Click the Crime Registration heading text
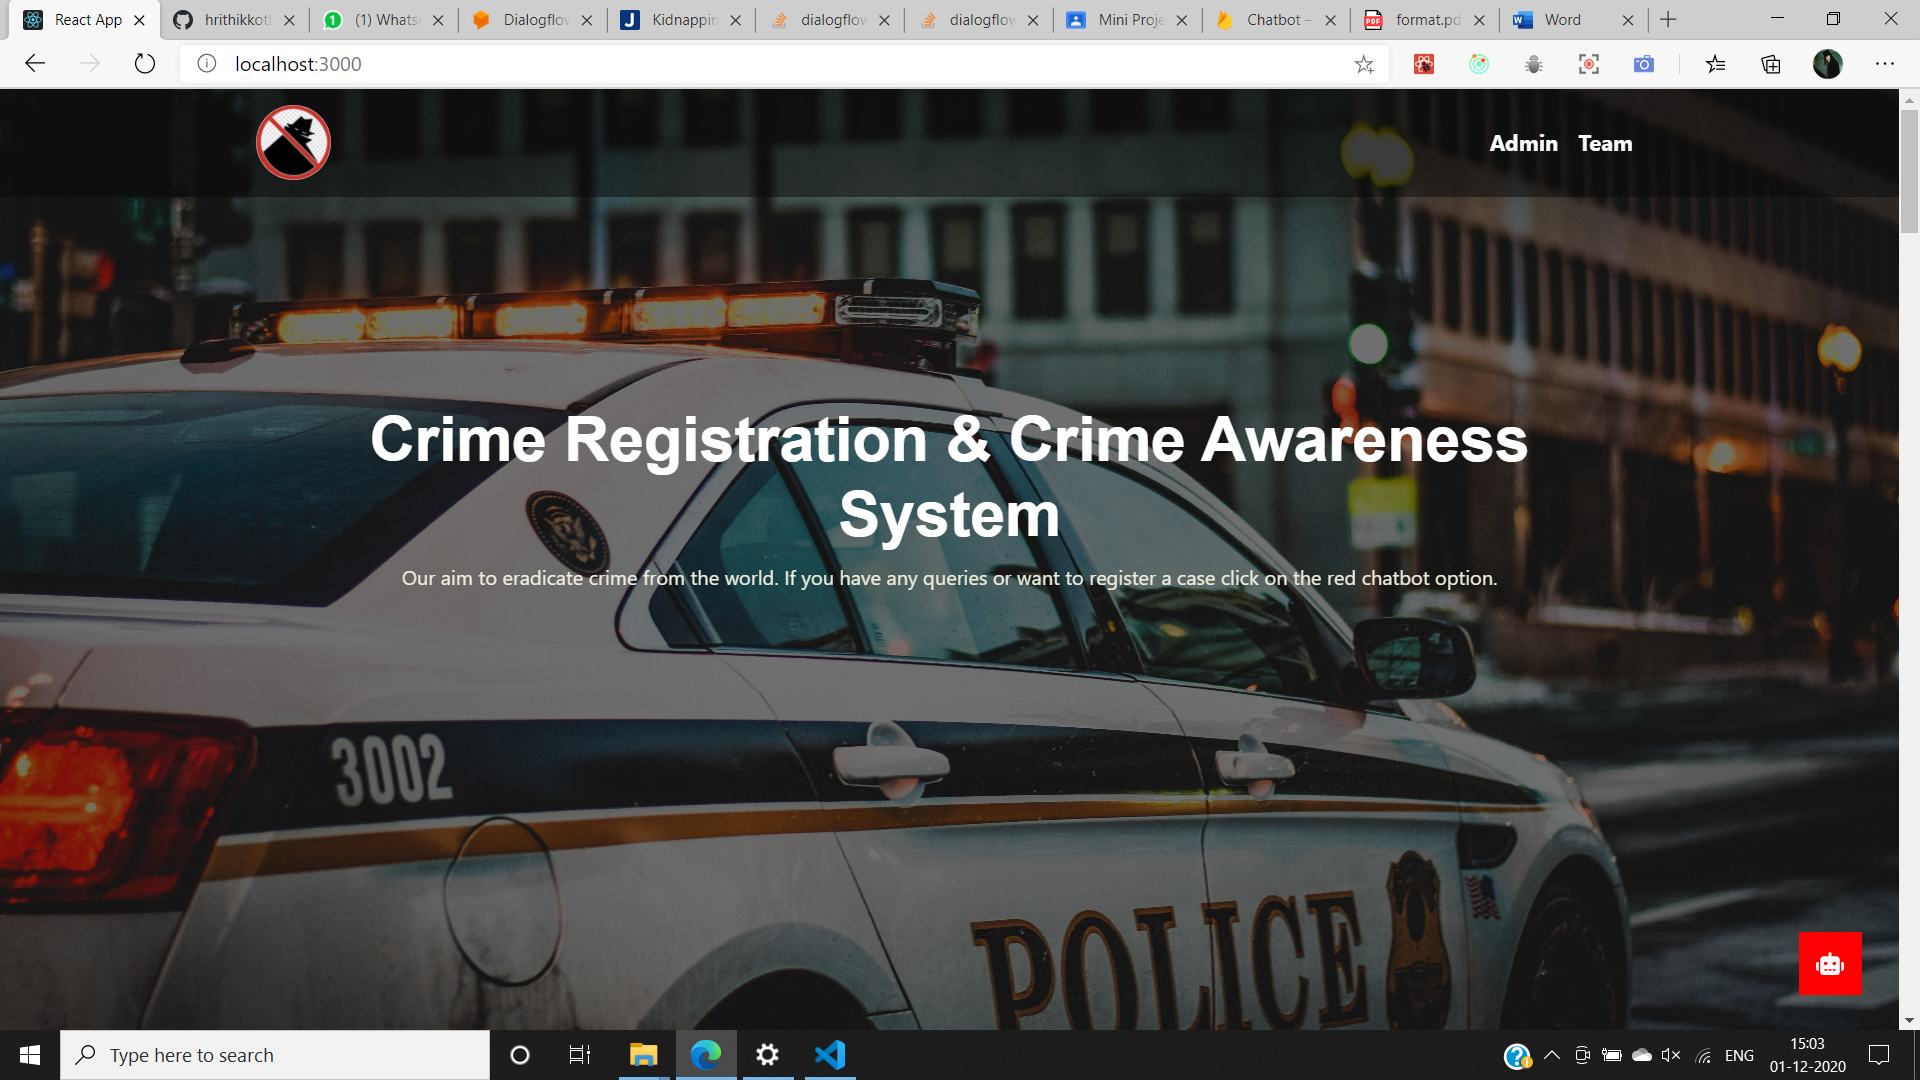This screenshot has width=1920, height=1080. tap(949, 477)
